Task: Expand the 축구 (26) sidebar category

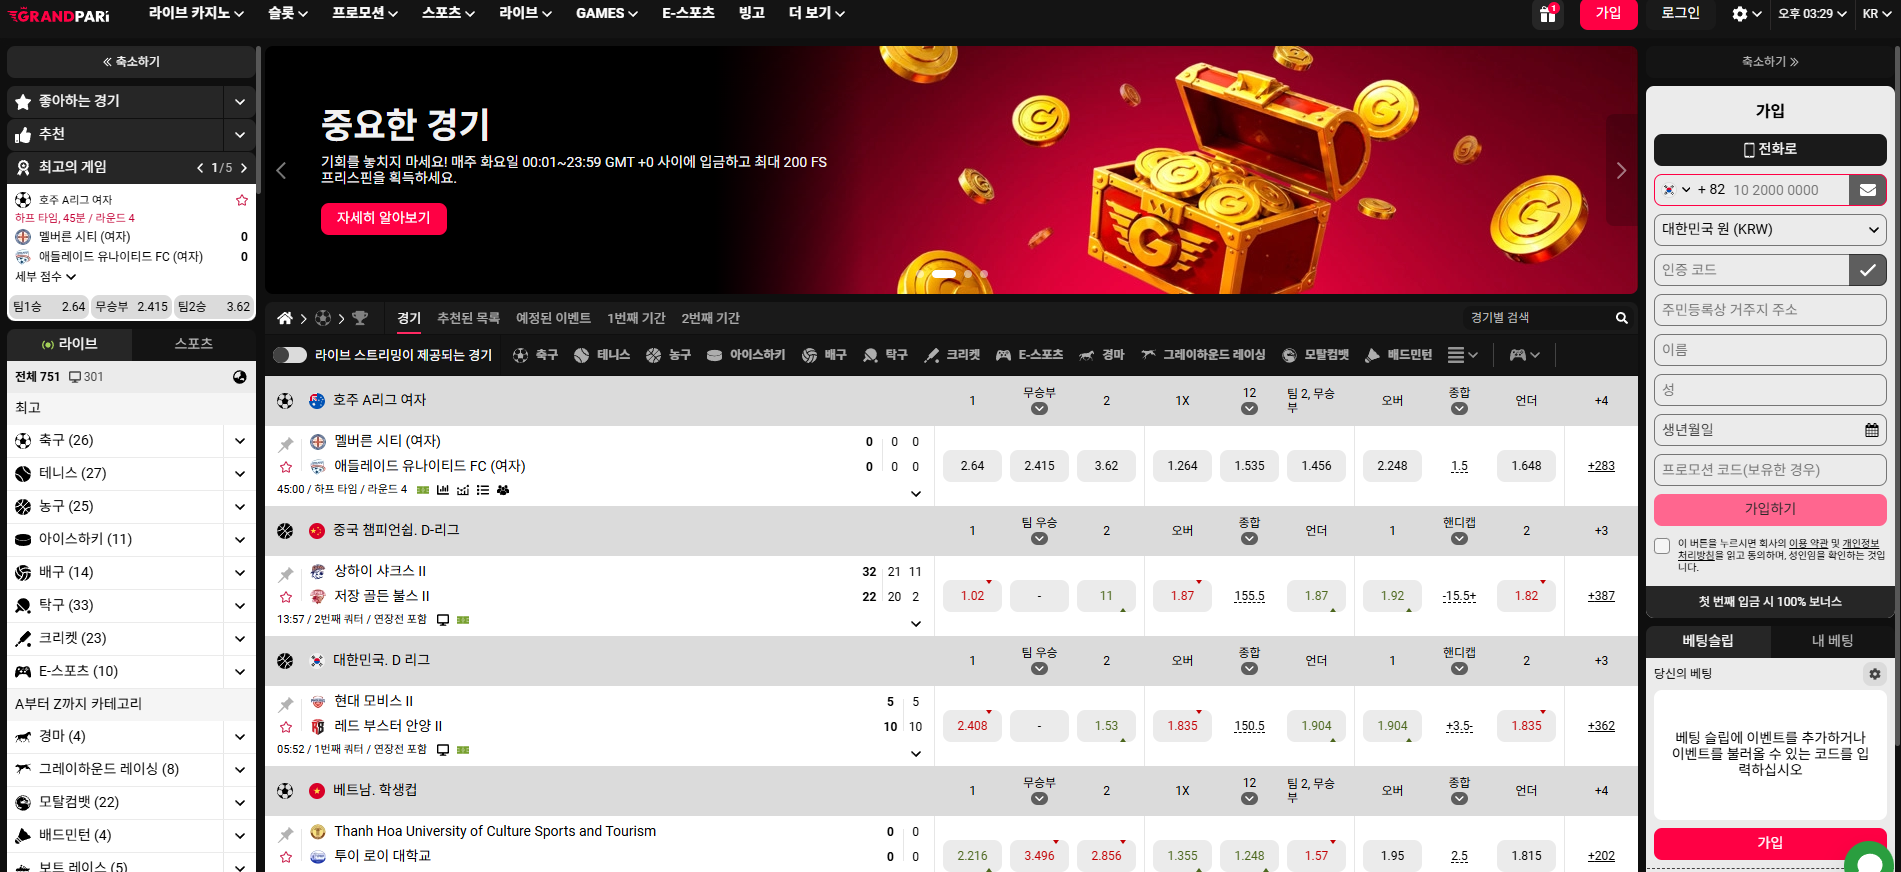Action: (x=239, y=441)
